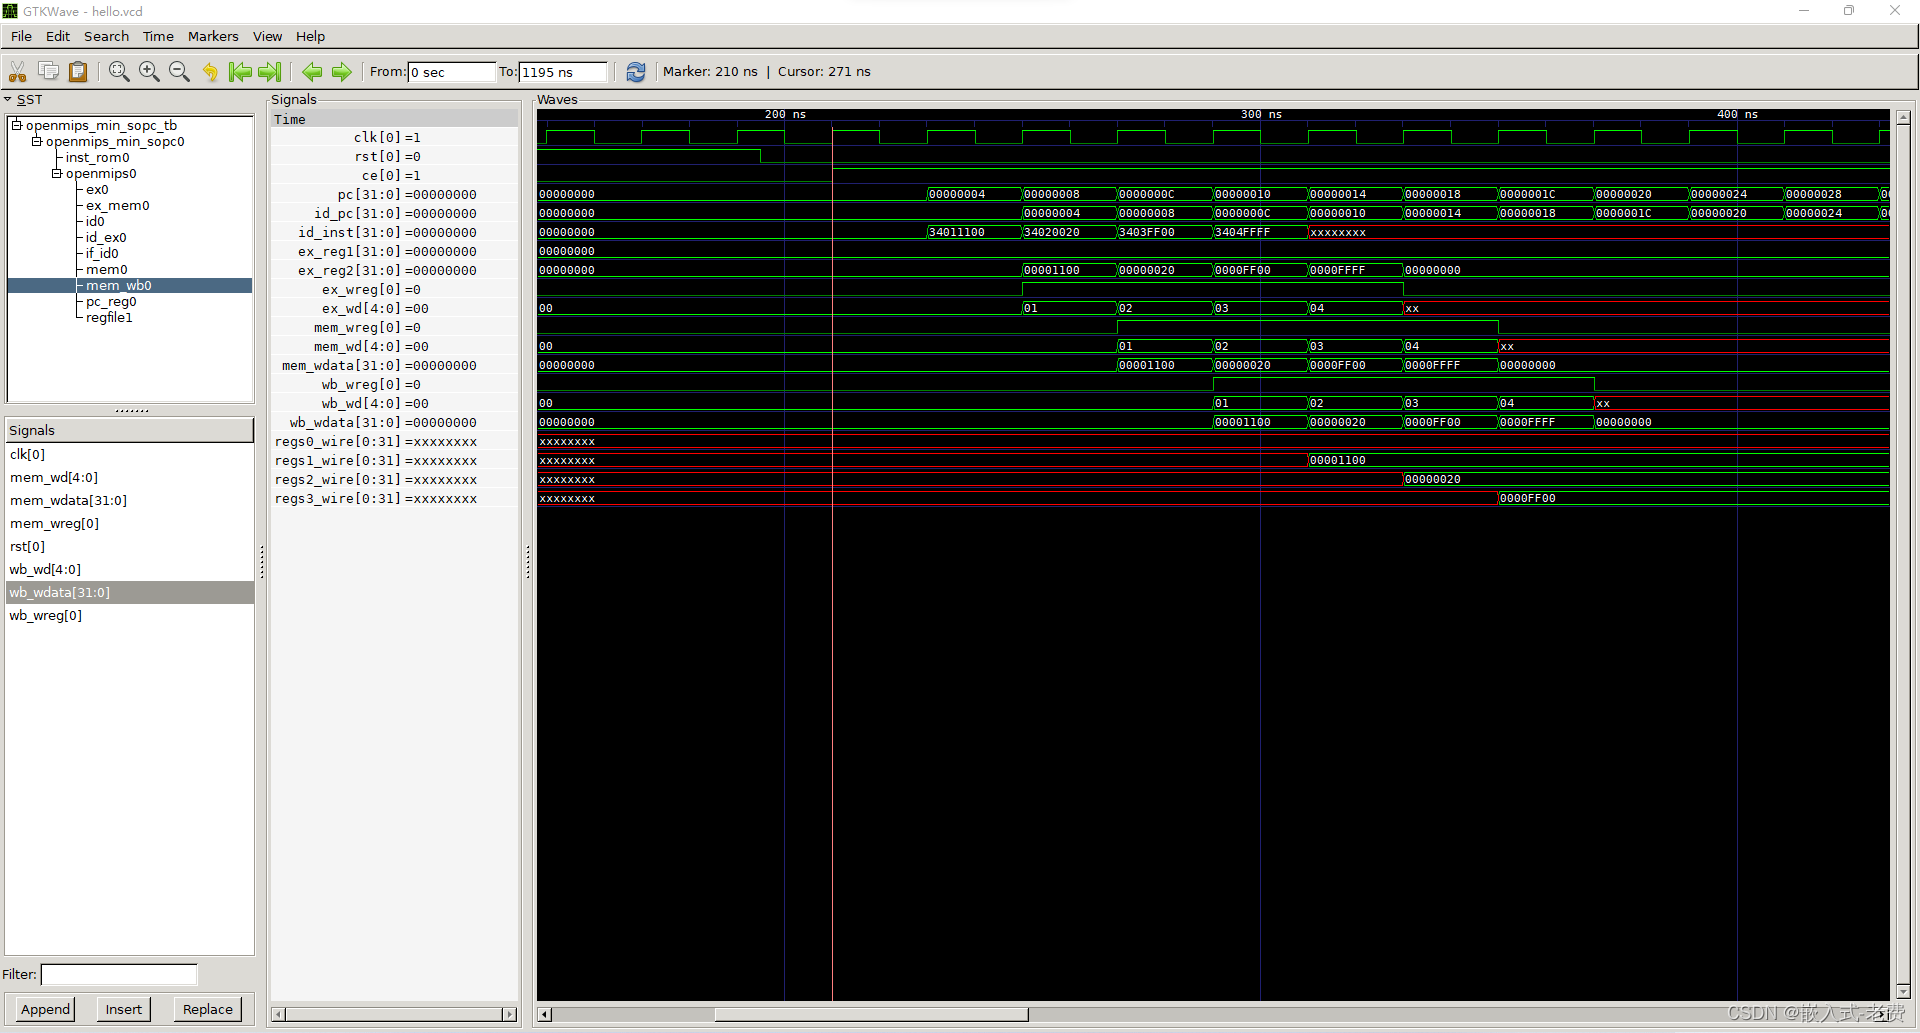Click the Filter text field
The image size is (1920, 1033).
(x=119, y=974)
